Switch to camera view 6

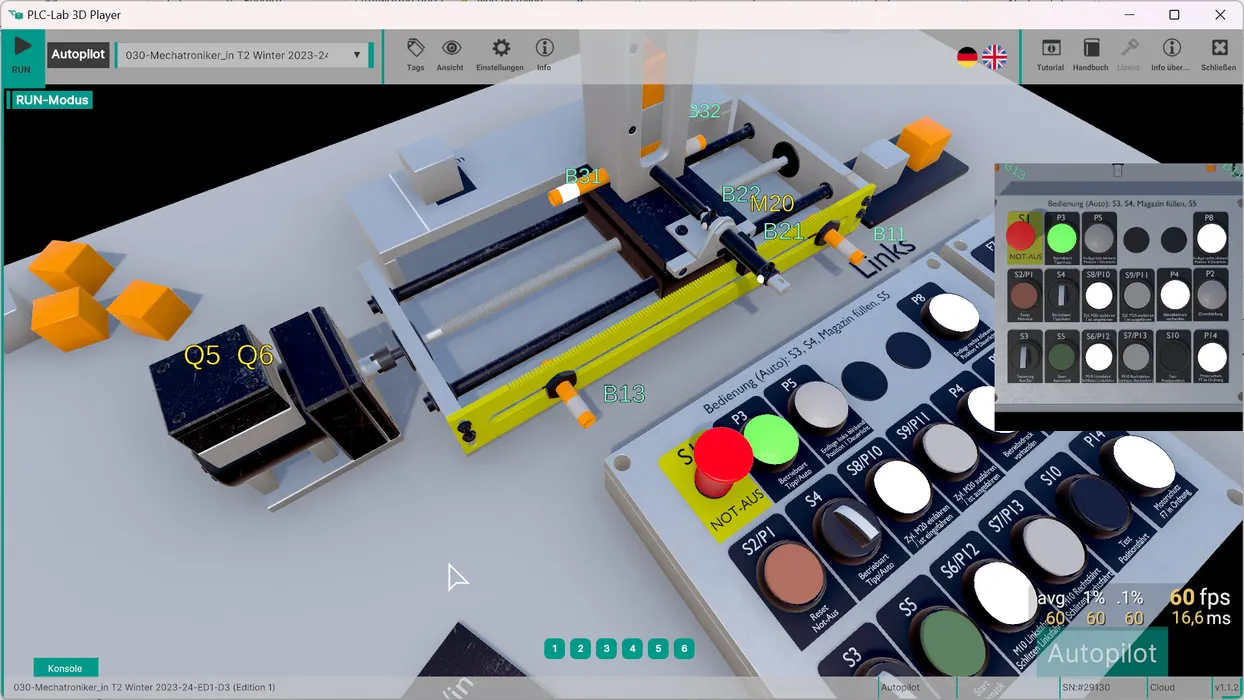[x=684, y=649]
